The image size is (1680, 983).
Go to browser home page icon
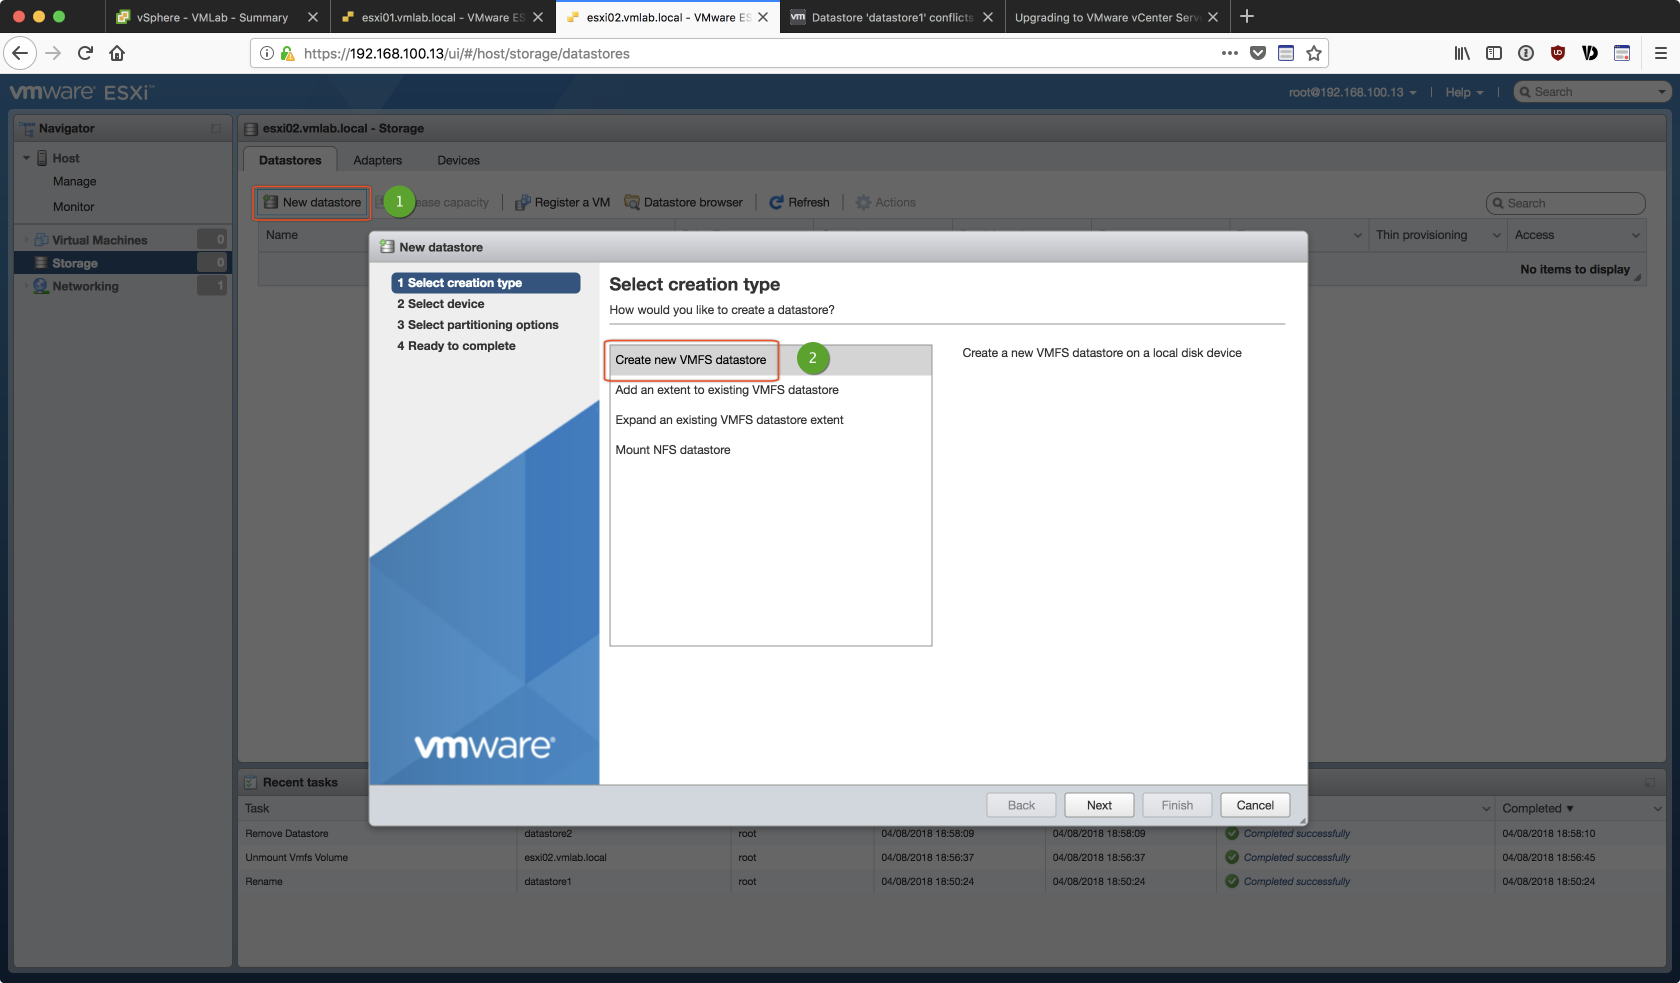117,53
